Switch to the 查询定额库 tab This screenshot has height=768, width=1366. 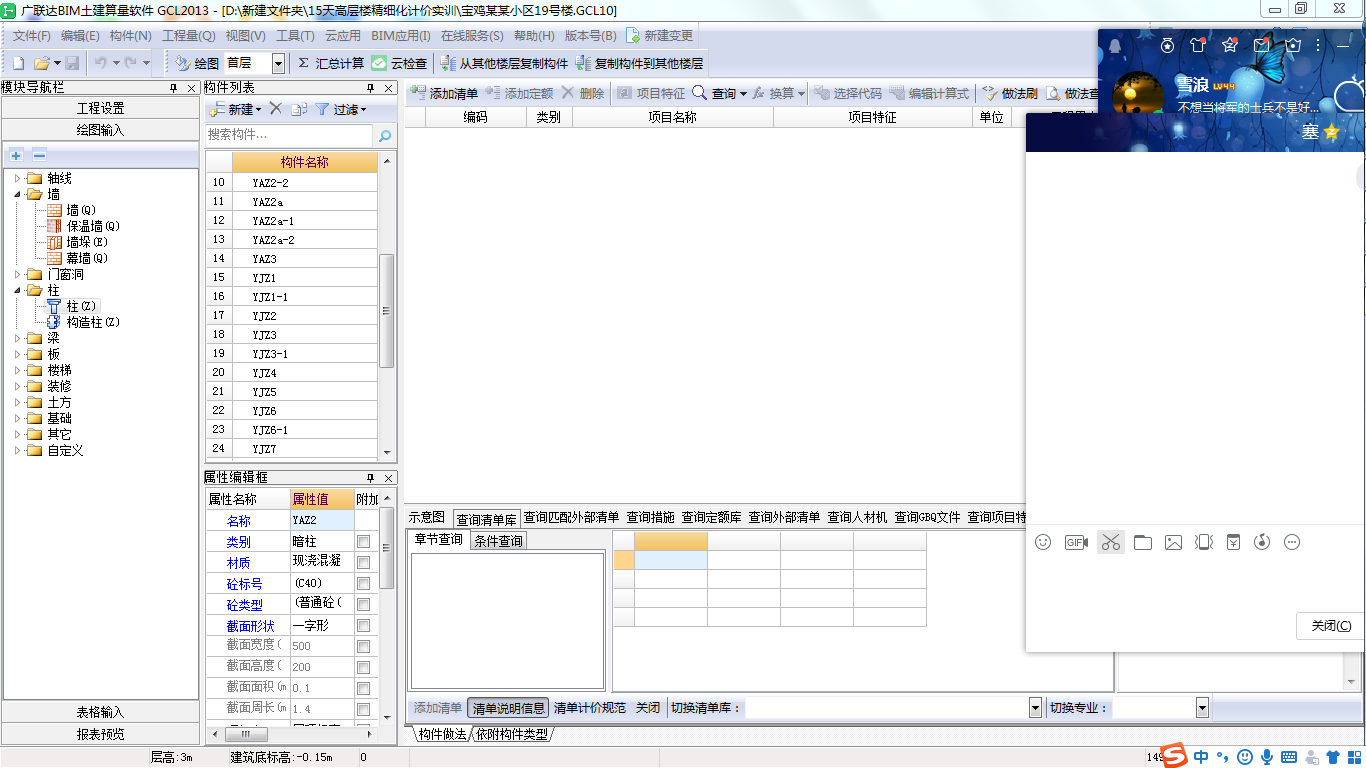pos(711,517)
